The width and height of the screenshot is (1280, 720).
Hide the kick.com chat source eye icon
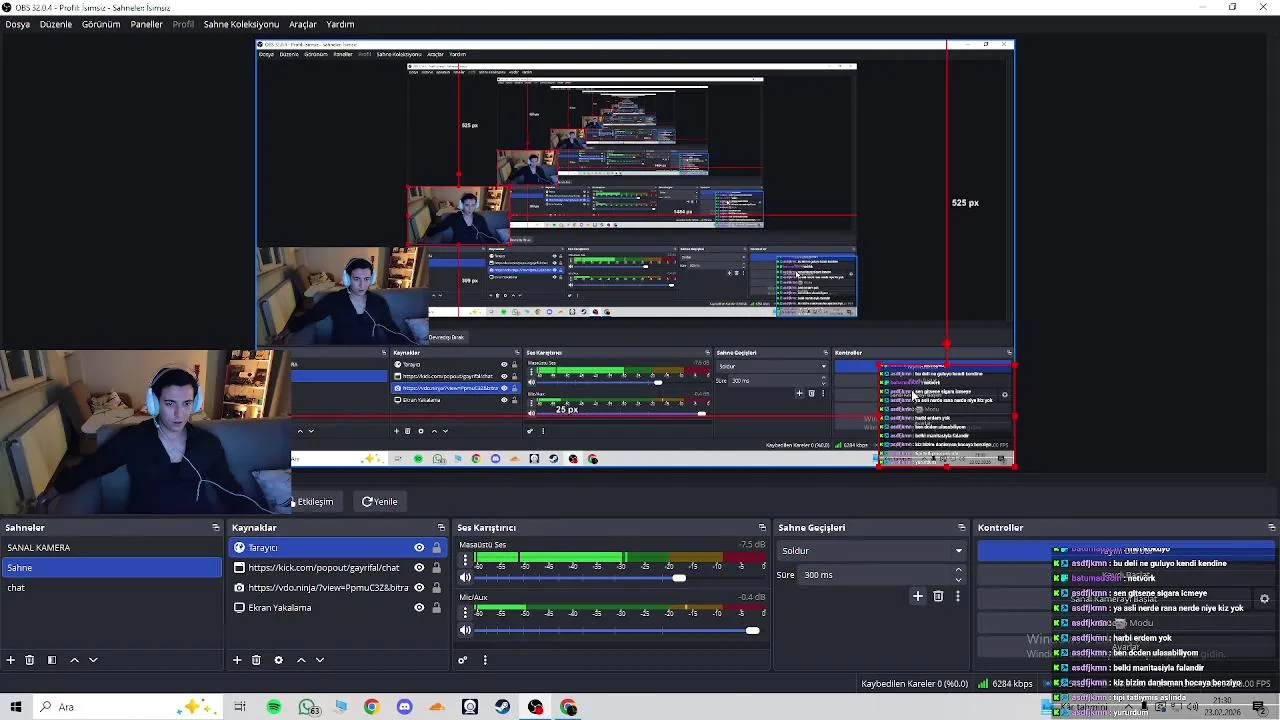click(419, 568)
